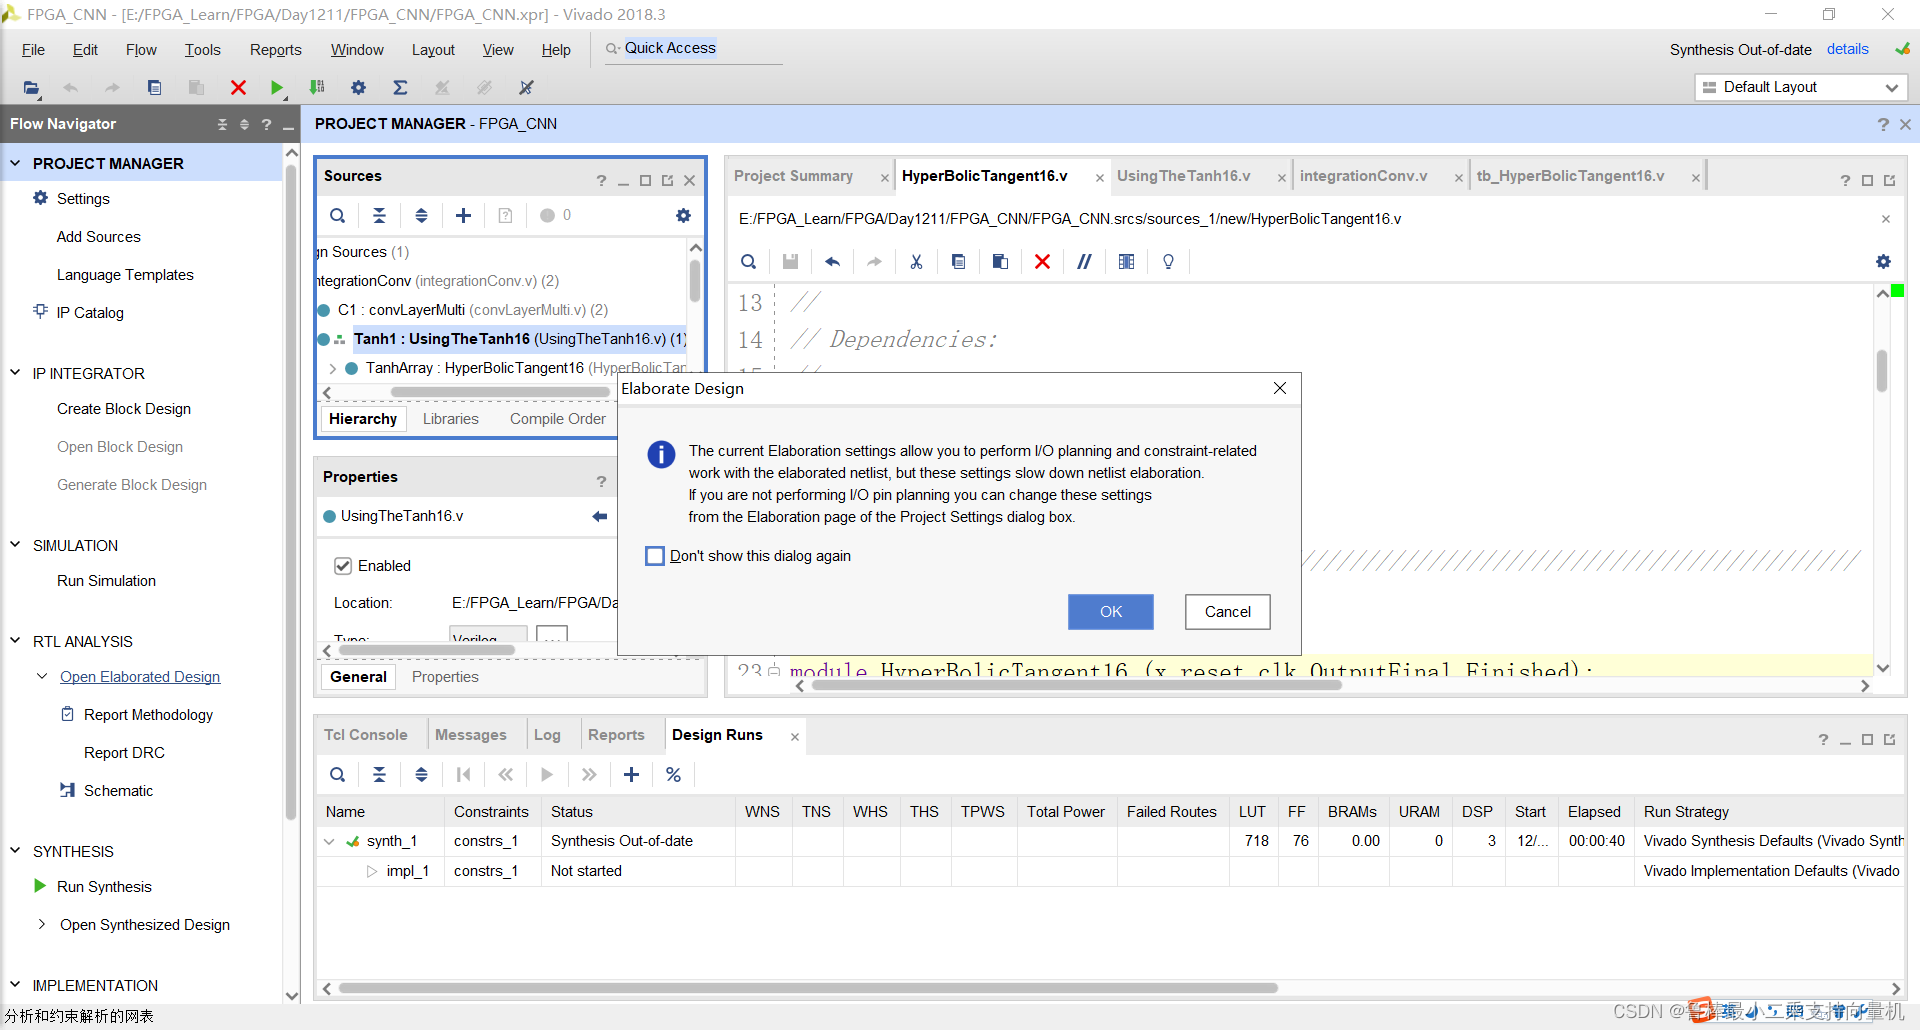The image size is (1920, 1030).
Task: Click the sigma Report icon in toolbar
Action: [x=400, y=88]
